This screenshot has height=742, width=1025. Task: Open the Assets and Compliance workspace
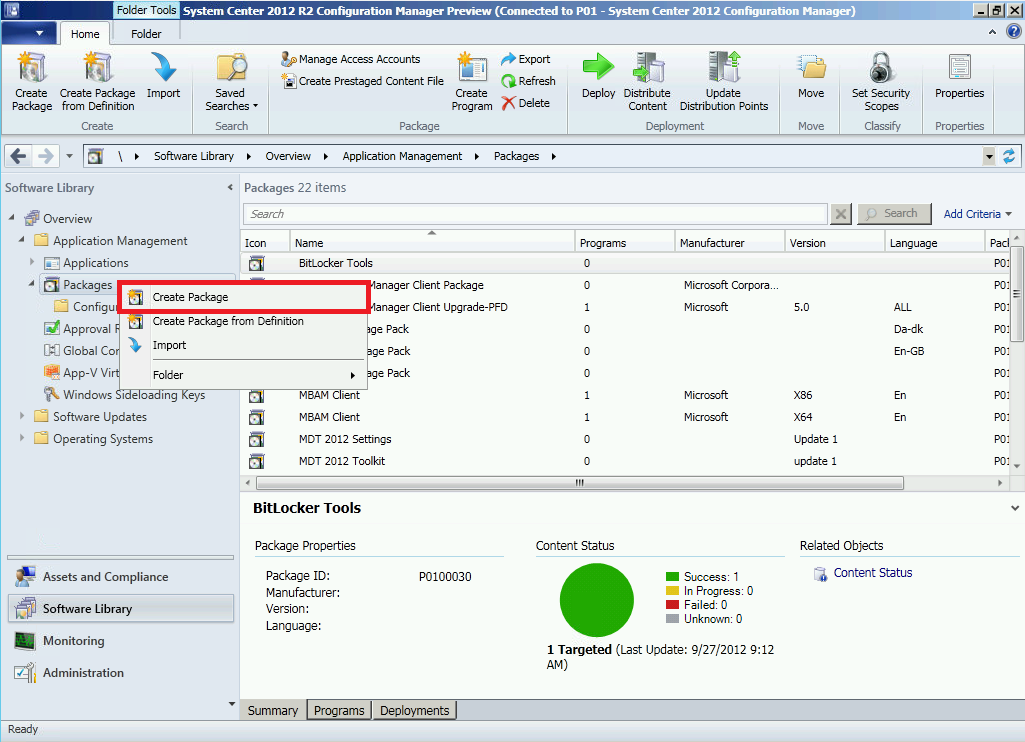(121, 577)
